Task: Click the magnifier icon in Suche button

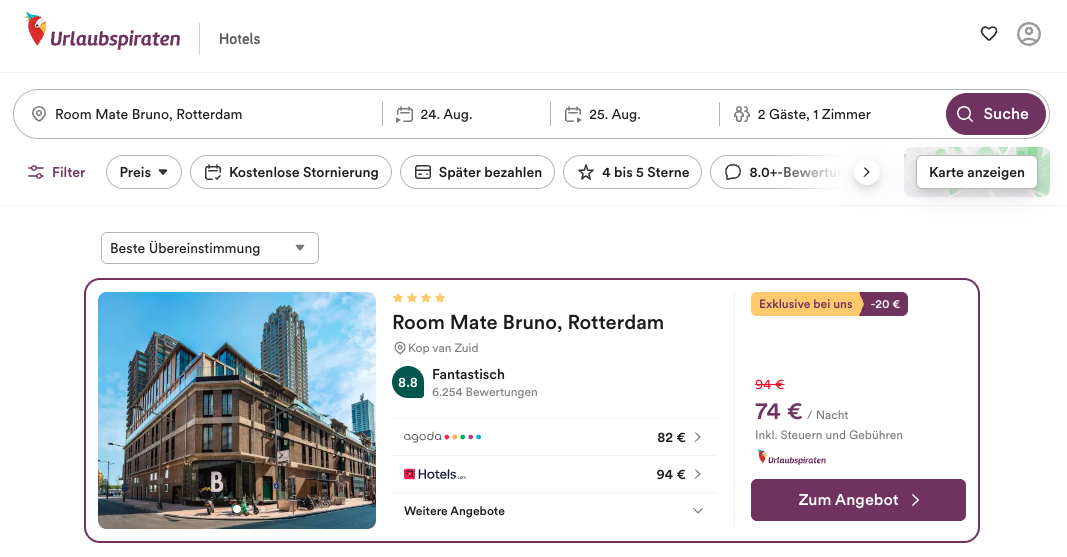Action: pos(965,114)
